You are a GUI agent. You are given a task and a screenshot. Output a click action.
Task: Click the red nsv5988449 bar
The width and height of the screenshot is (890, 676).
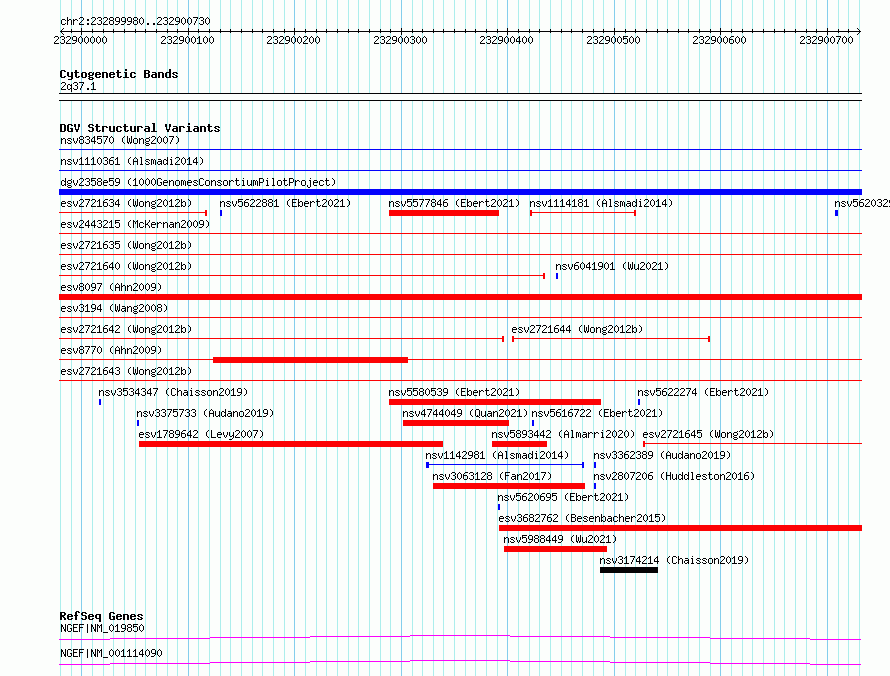[555, 549]
